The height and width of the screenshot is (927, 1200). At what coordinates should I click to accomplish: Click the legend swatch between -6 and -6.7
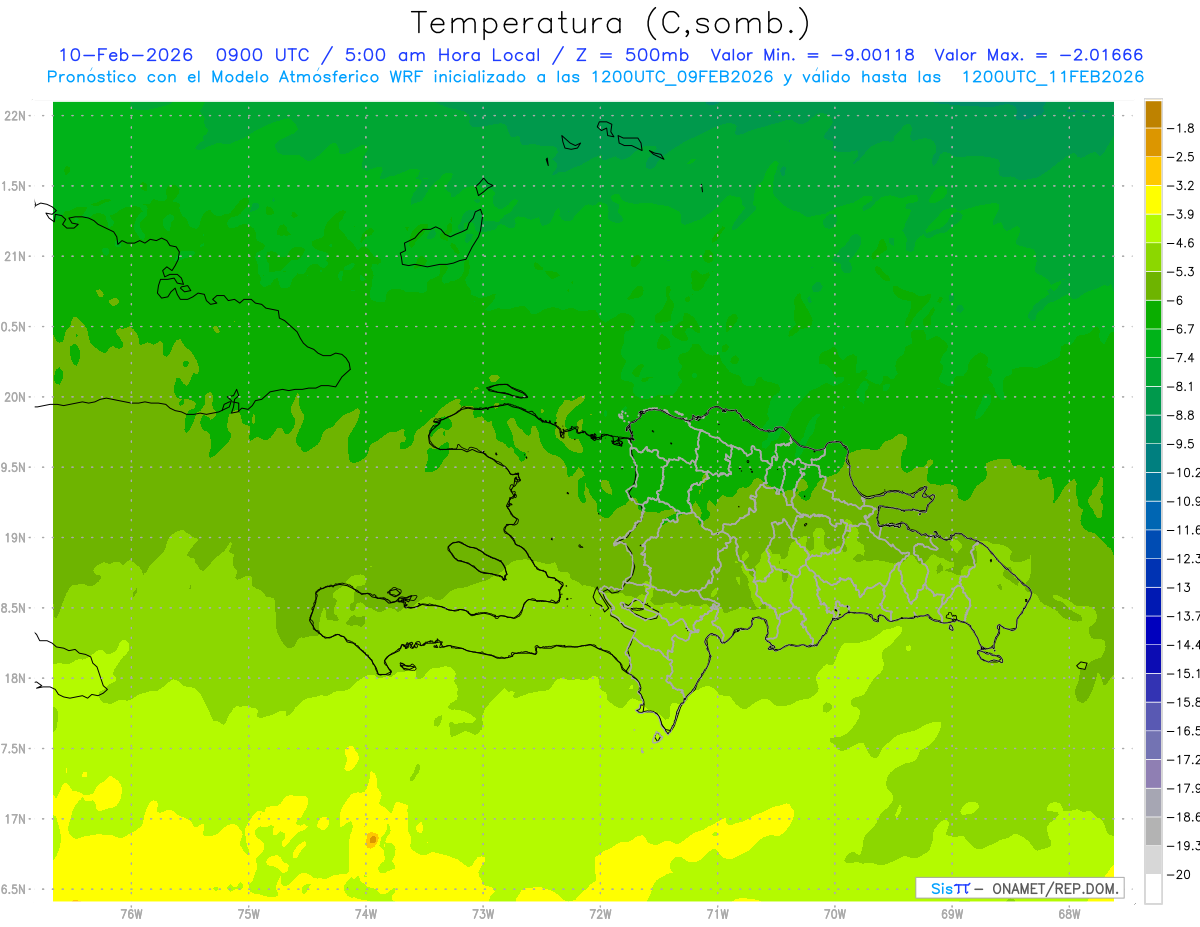(1153, 315)
